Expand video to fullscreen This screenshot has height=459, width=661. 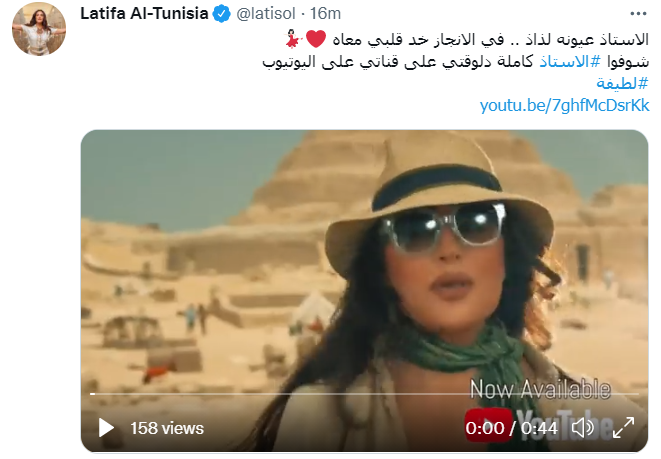click(623, 428)
